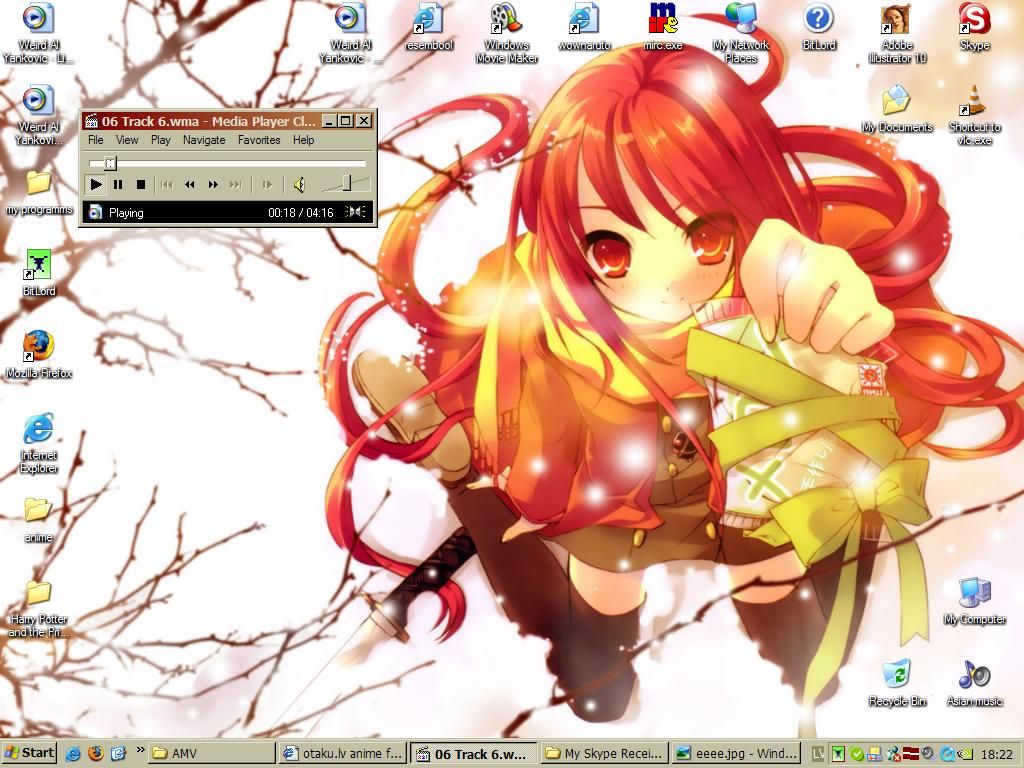Click the 00:18 / 04:16 time display

pos(300,212)
